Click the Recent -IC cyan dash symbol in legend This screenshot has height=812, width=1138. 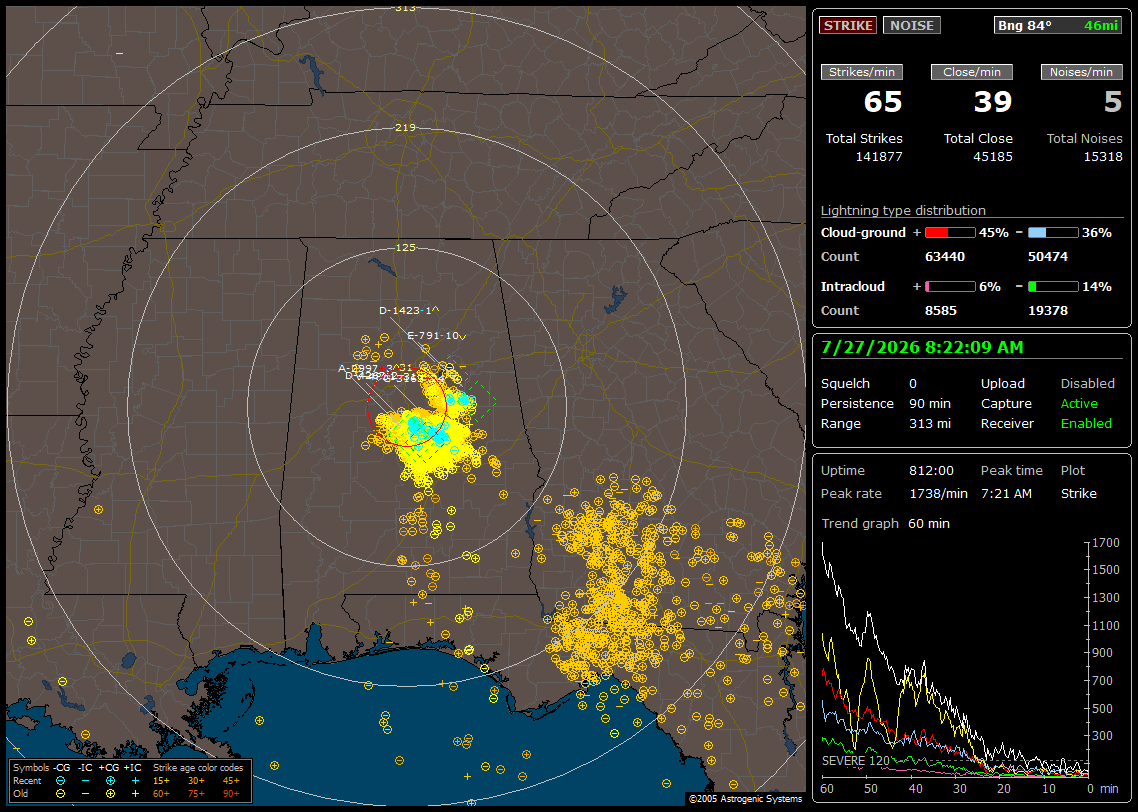85,781
